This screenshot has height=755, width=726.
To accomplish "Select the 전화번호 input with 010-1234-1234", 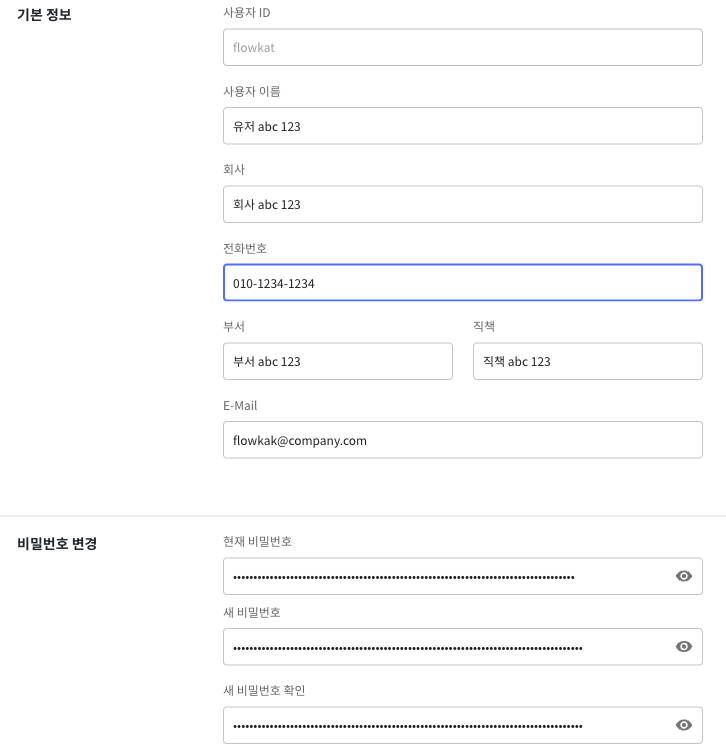I will pyautogui.click(x=462, y=283).
